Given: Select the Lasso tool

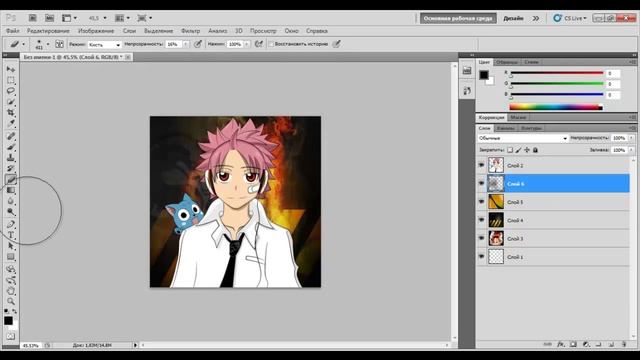Looking at the screenshot, I should pos(11,91).
